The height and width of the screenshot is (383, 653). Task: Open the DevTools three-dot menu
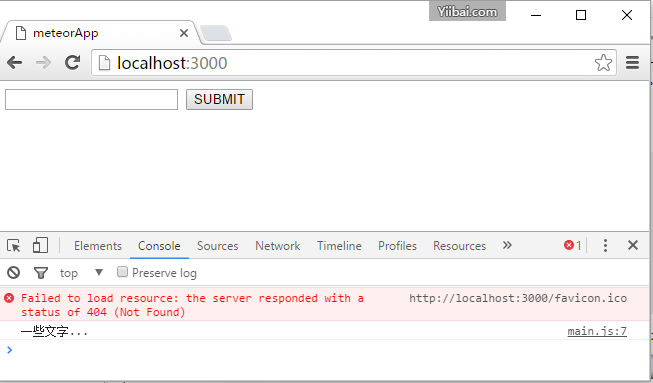[605, 245]
